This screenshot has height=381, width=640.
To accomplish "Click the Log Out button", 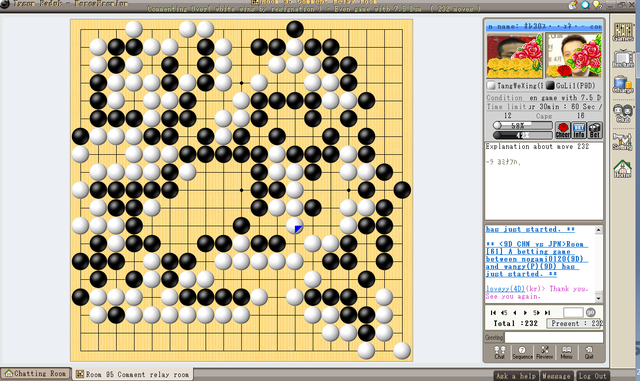I will [592, 376].
